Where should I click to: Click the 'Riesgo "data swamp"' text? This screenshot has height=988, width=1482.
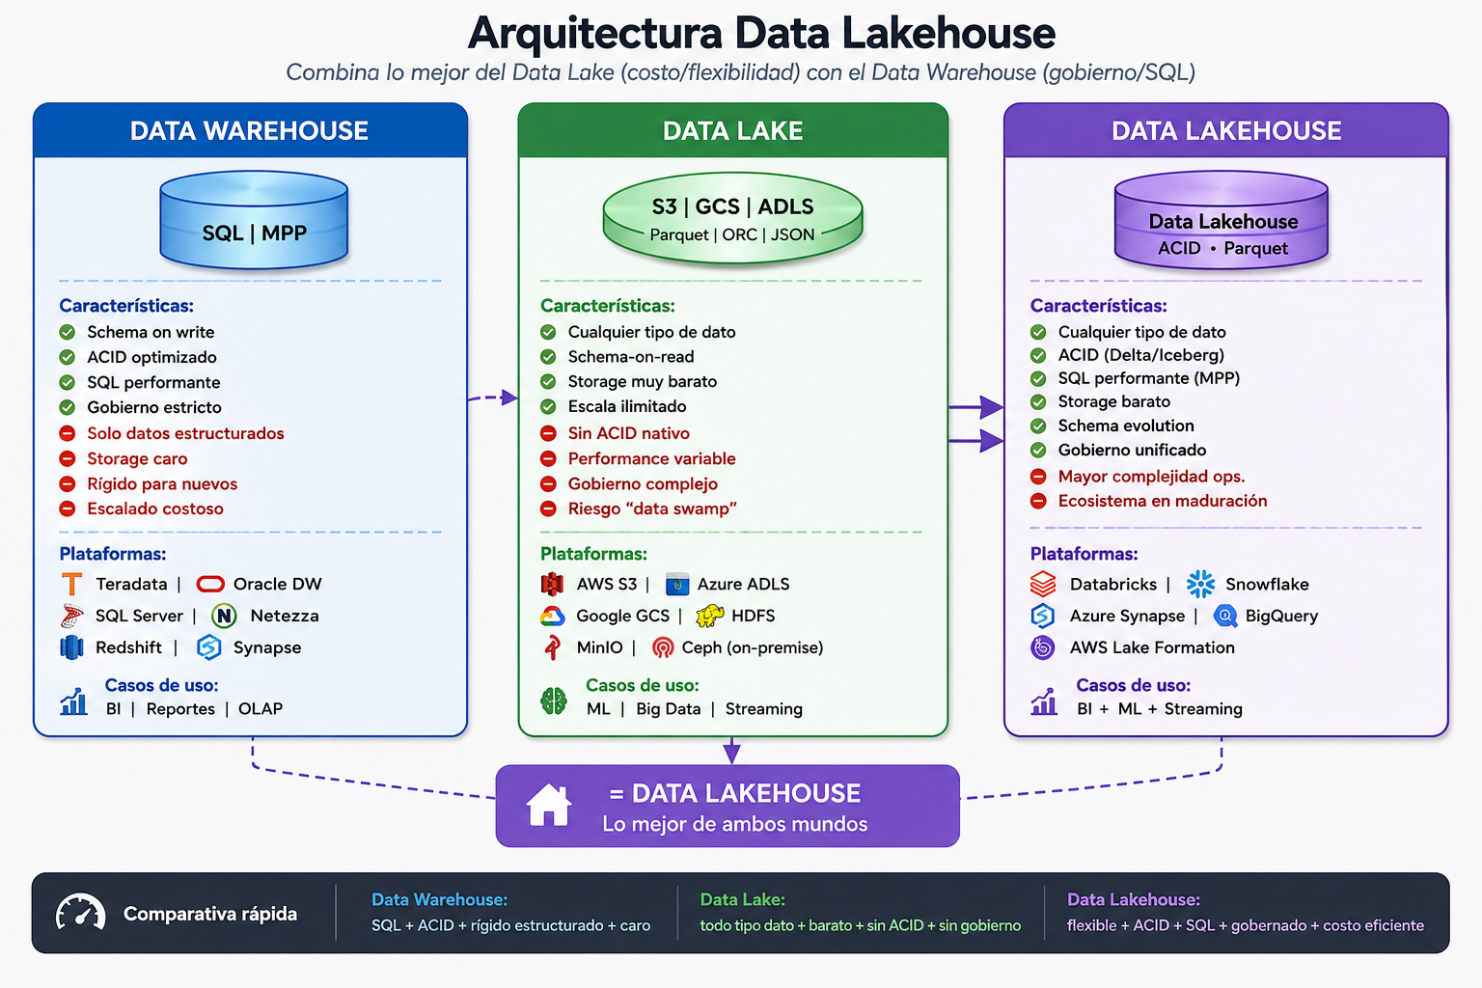click(x=652, y=508)
